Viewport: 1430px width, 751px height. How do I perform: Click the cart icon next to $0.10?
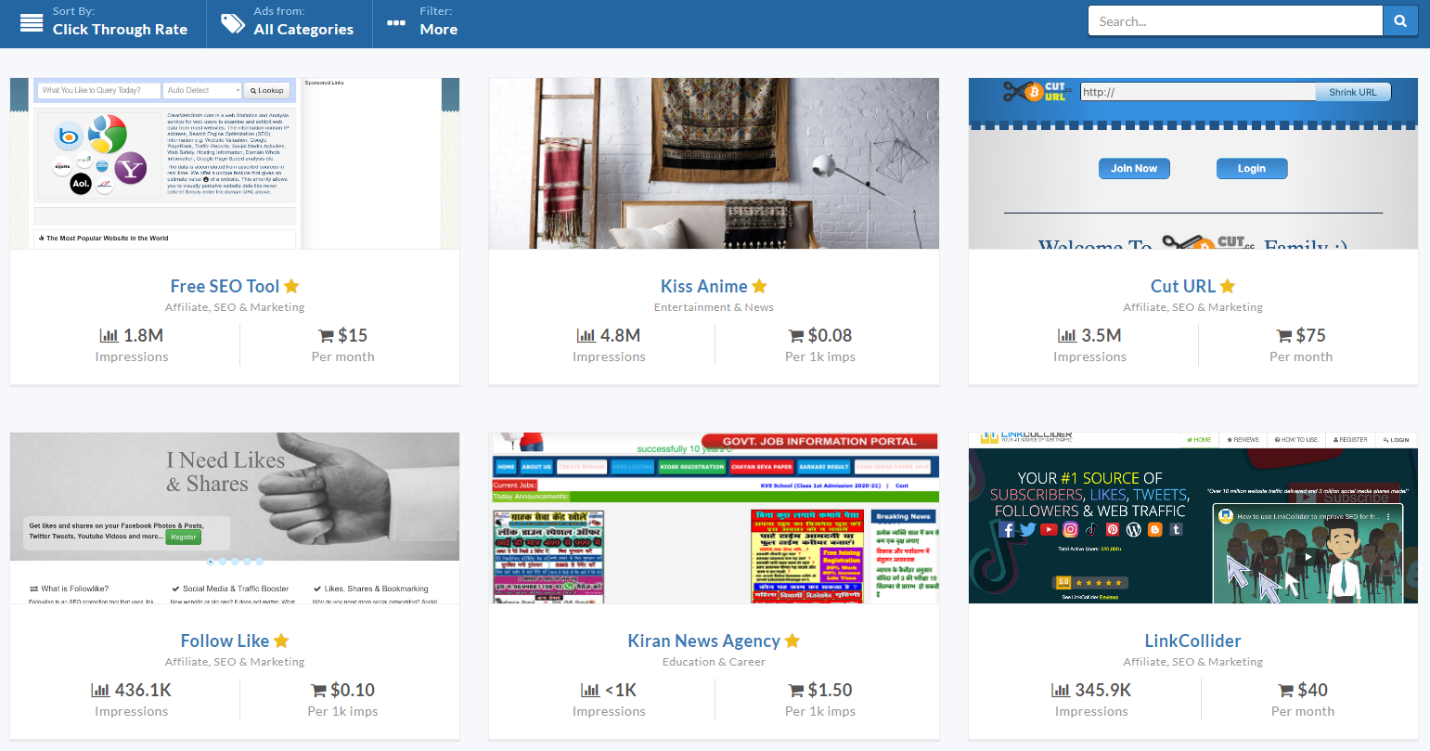pyautogui.click(x=319, y=690)
